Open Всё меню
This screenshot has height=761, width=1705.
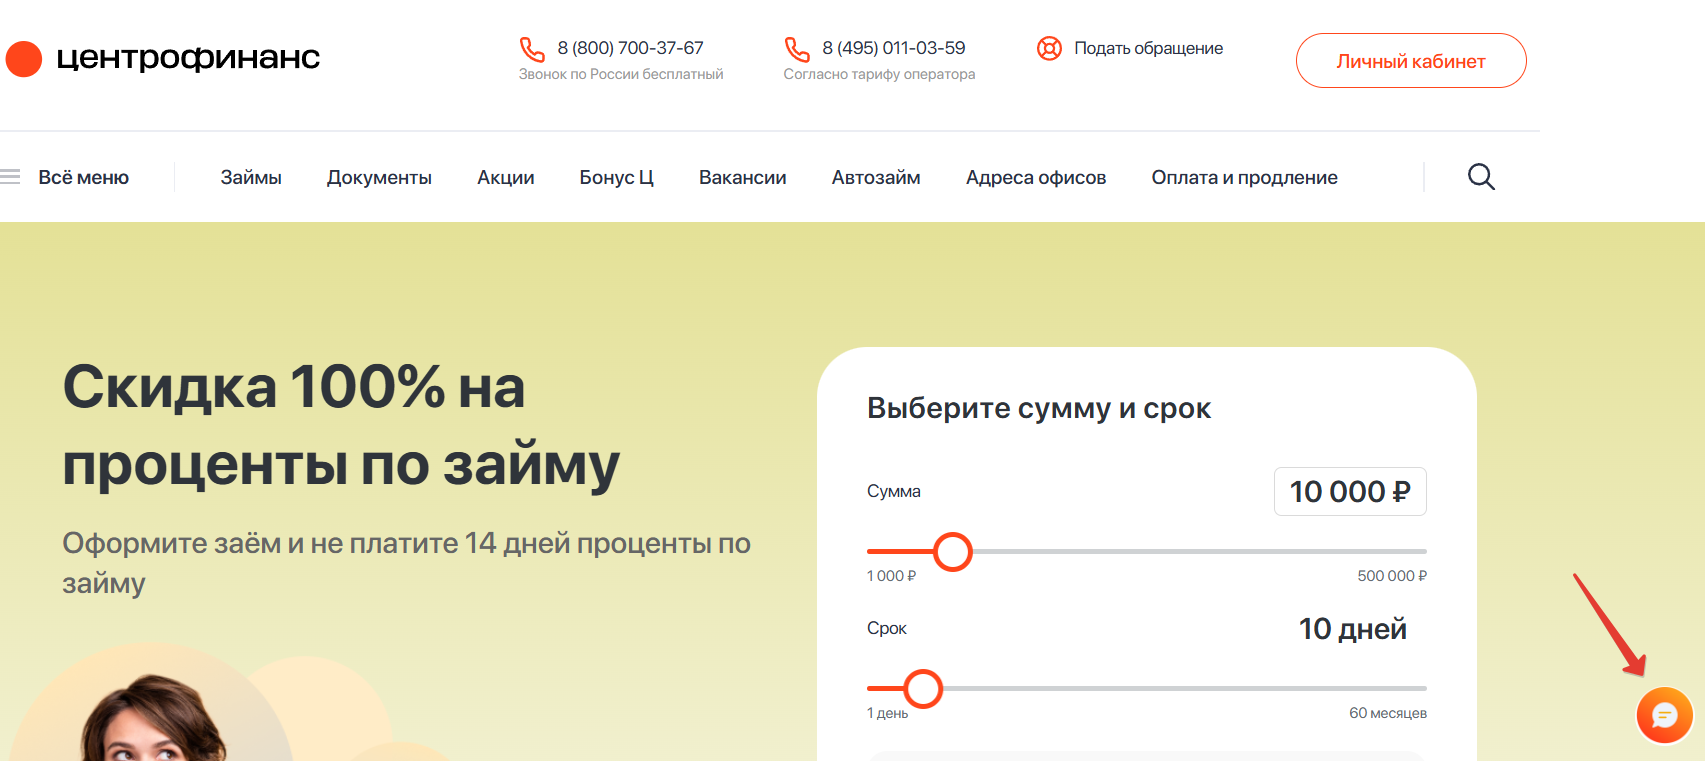point(84,177)
